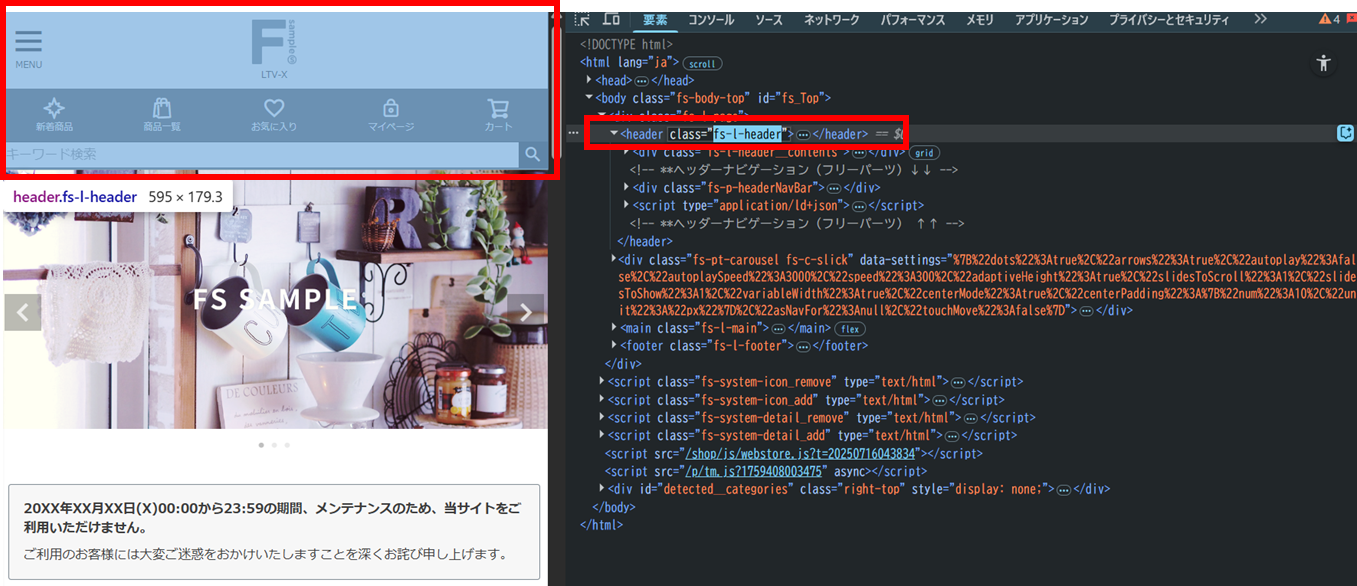The height and width of the screenshot is (586, 1357).
Task: Activate the DevTools element inspector icon
Action: click(582, 19)
